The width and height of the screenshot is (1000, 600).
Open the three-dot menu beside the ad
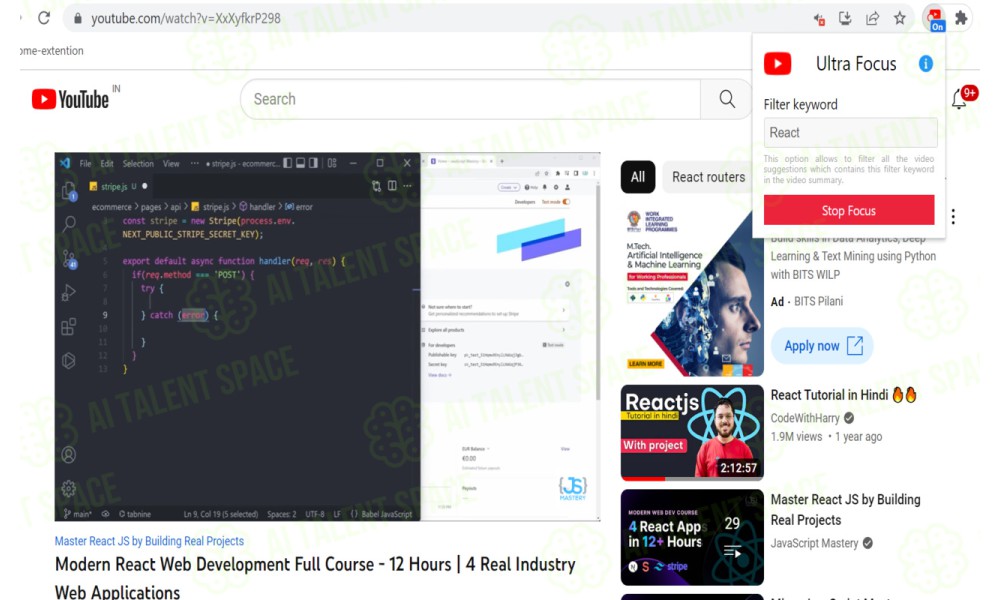(953, 217)
